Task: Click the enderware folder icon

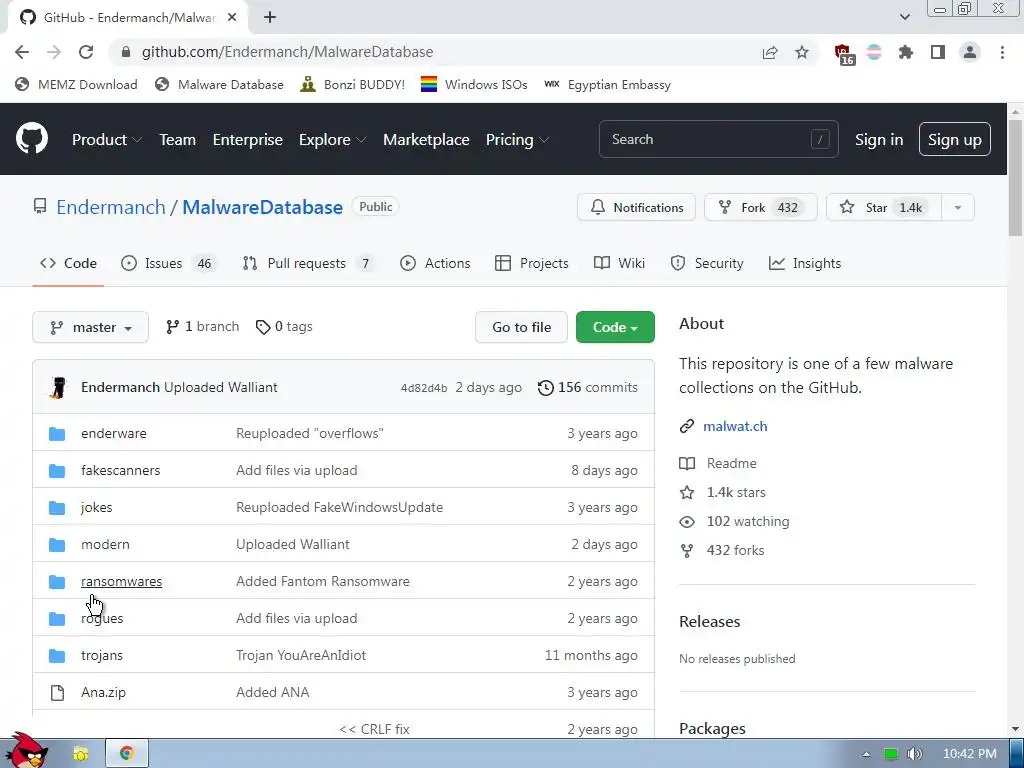Action: pos(57,434)
